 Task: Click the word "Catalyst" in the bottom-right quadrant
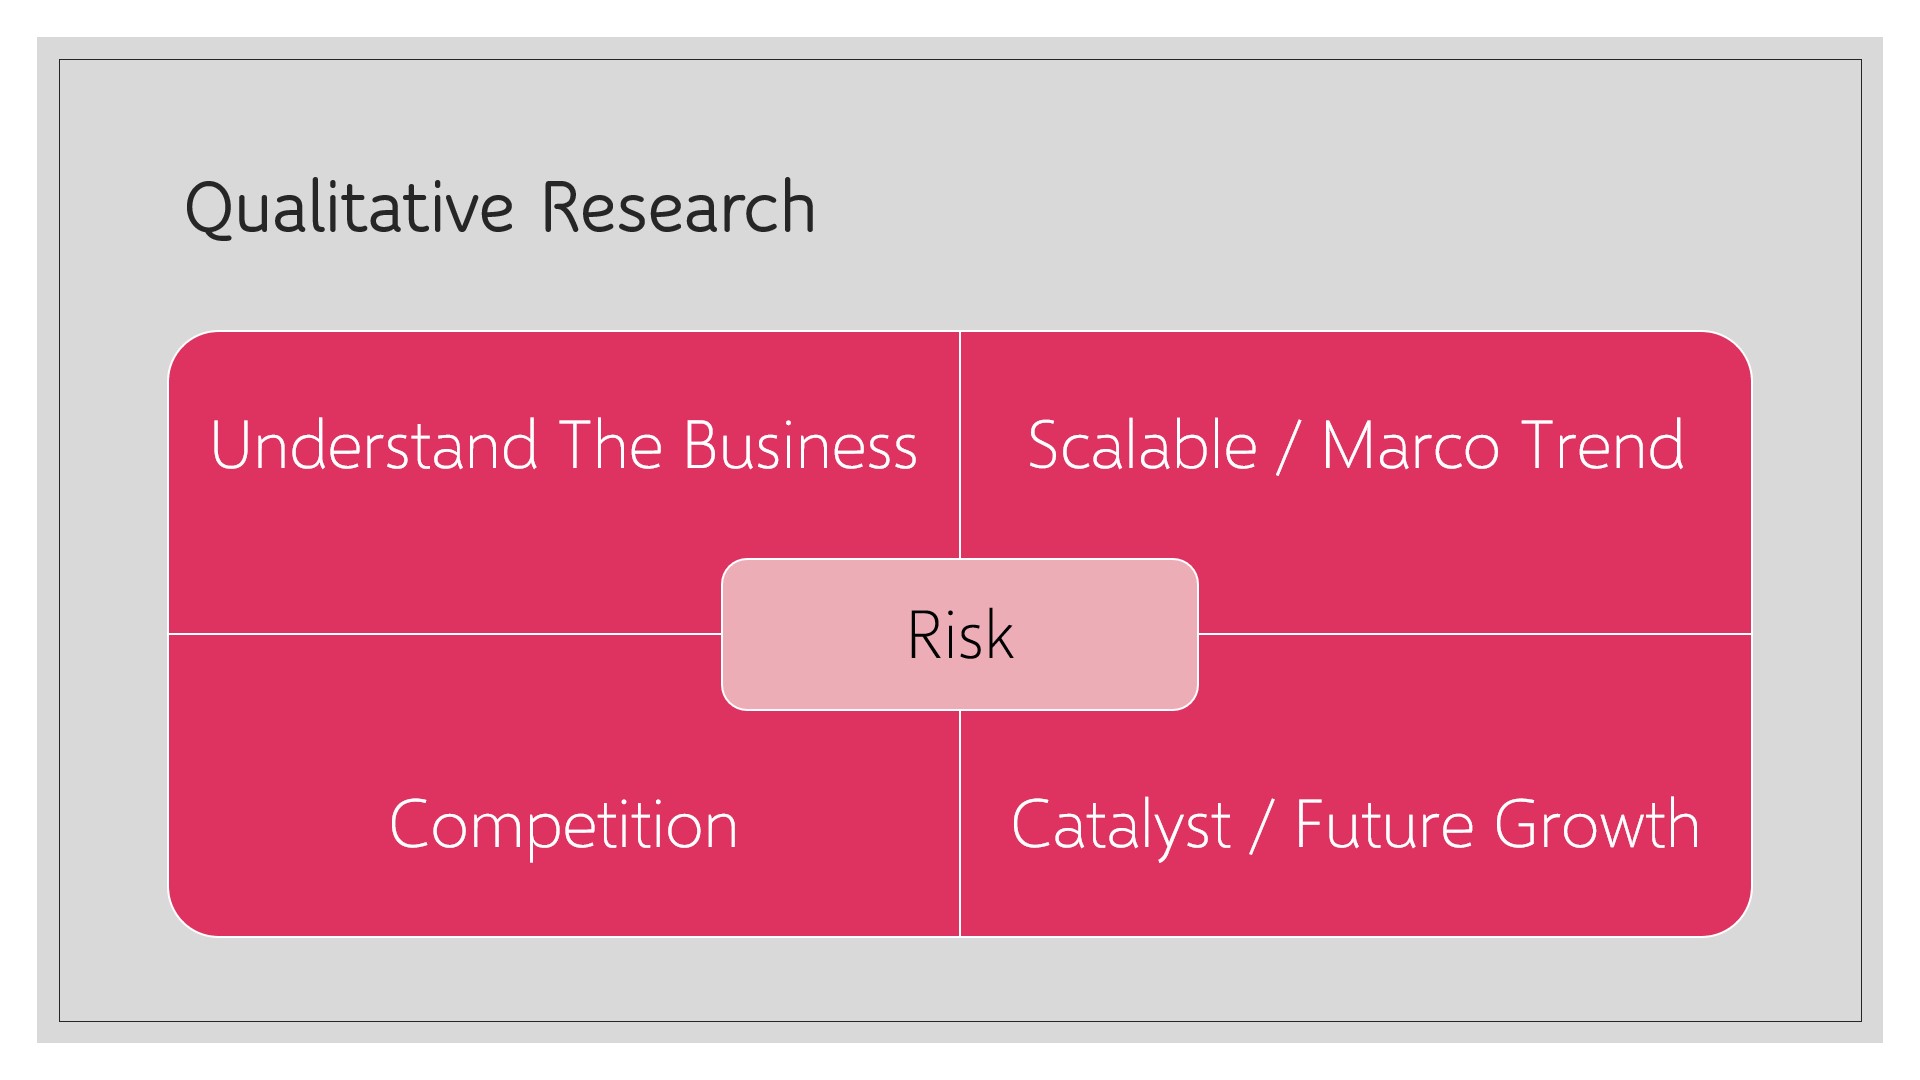1120,826
